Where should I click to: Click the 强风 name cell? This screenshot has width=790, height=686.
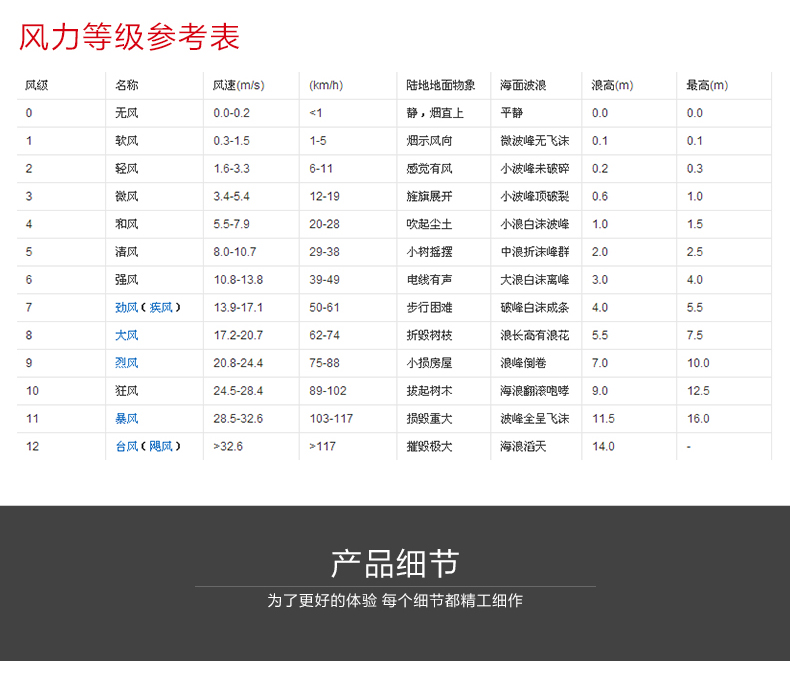tap(126, 280)
